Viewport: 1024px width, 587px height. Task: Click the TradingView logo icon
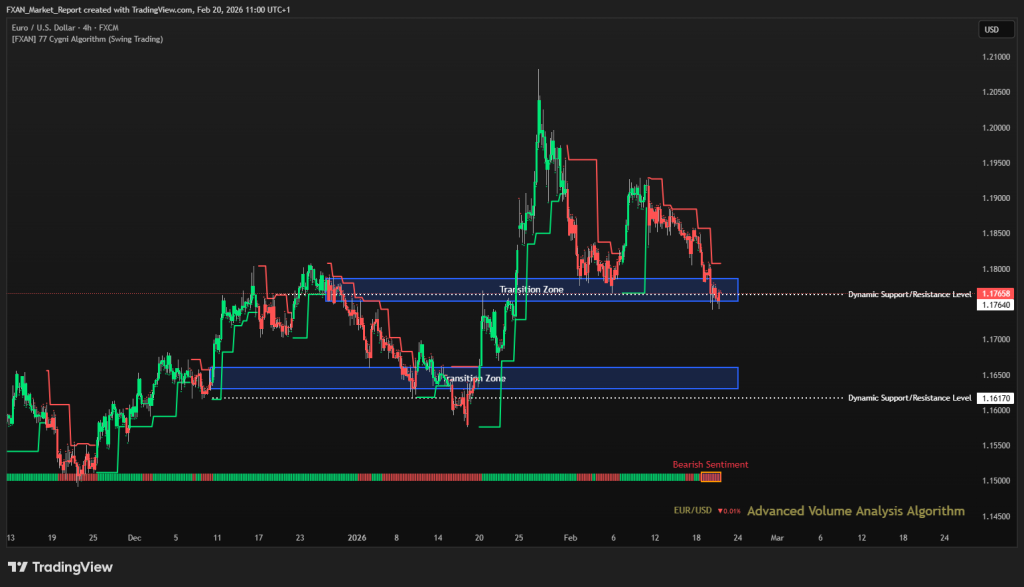19,567
